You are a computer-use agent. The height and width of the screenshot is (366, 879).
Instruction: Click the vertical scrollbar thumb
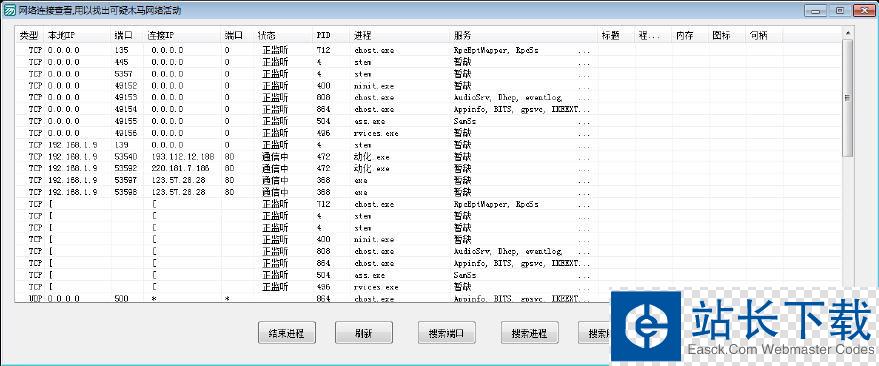click(847, 98)
